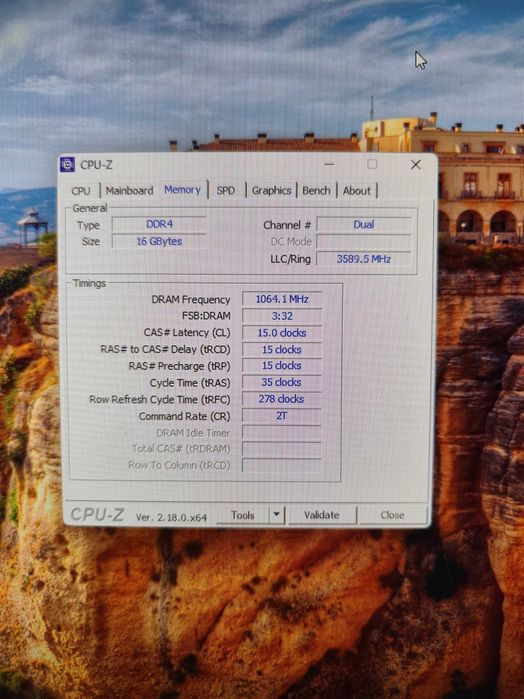Screen dimensions: 524x699
Task: Select the Memory tab
Action: 182,190
